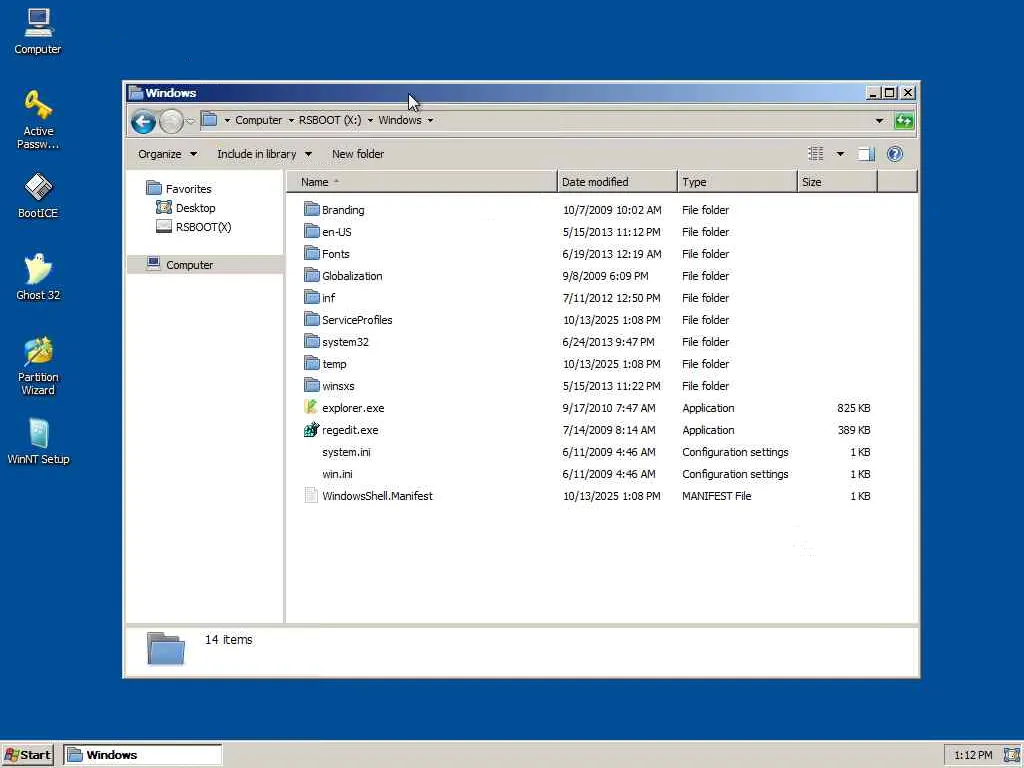
Task: Select the Globalization folder name
Action: click(x=352, y=276)
